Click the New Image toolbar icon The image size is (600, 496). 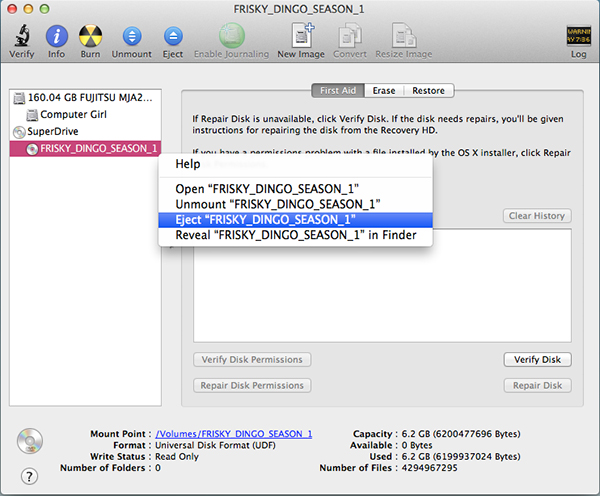pyautogui.click(x=301, y=36)
